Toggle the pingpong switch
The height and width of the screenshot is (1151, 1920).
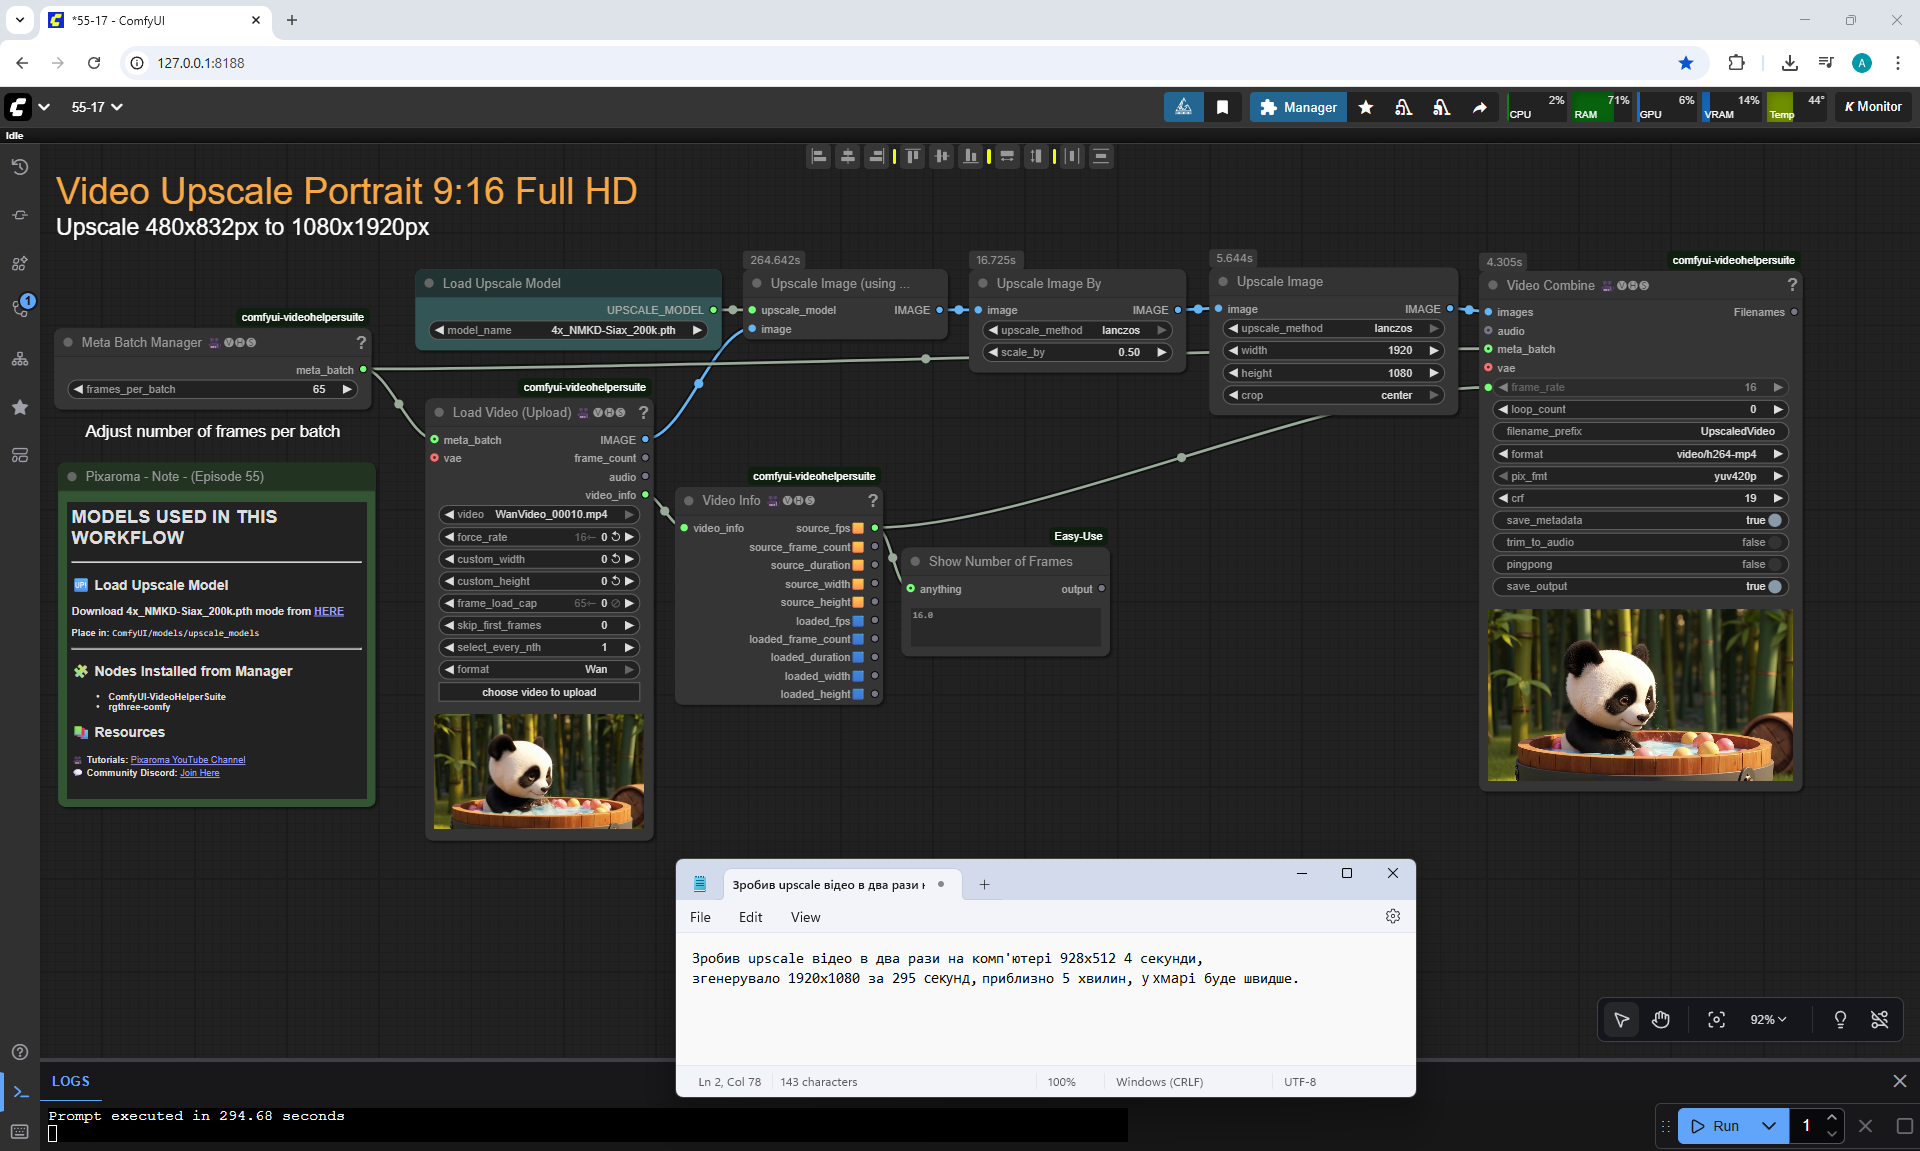coord(1774,564)
